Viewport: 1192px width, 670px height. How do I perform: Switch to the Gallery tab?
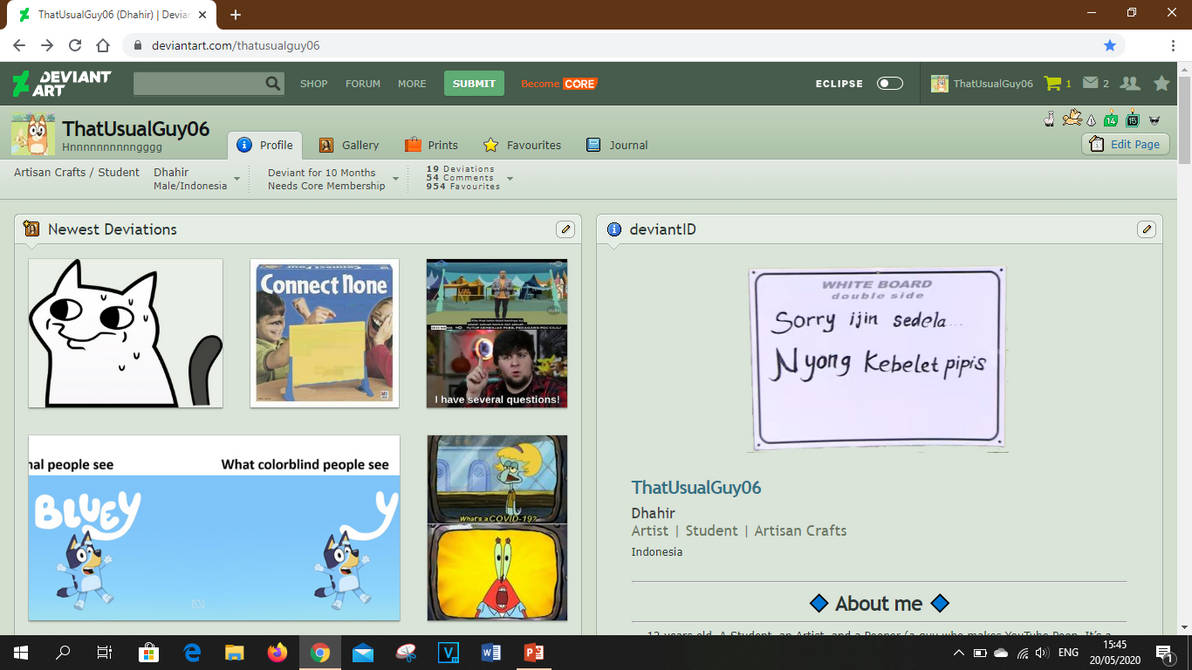pos(349,145)
